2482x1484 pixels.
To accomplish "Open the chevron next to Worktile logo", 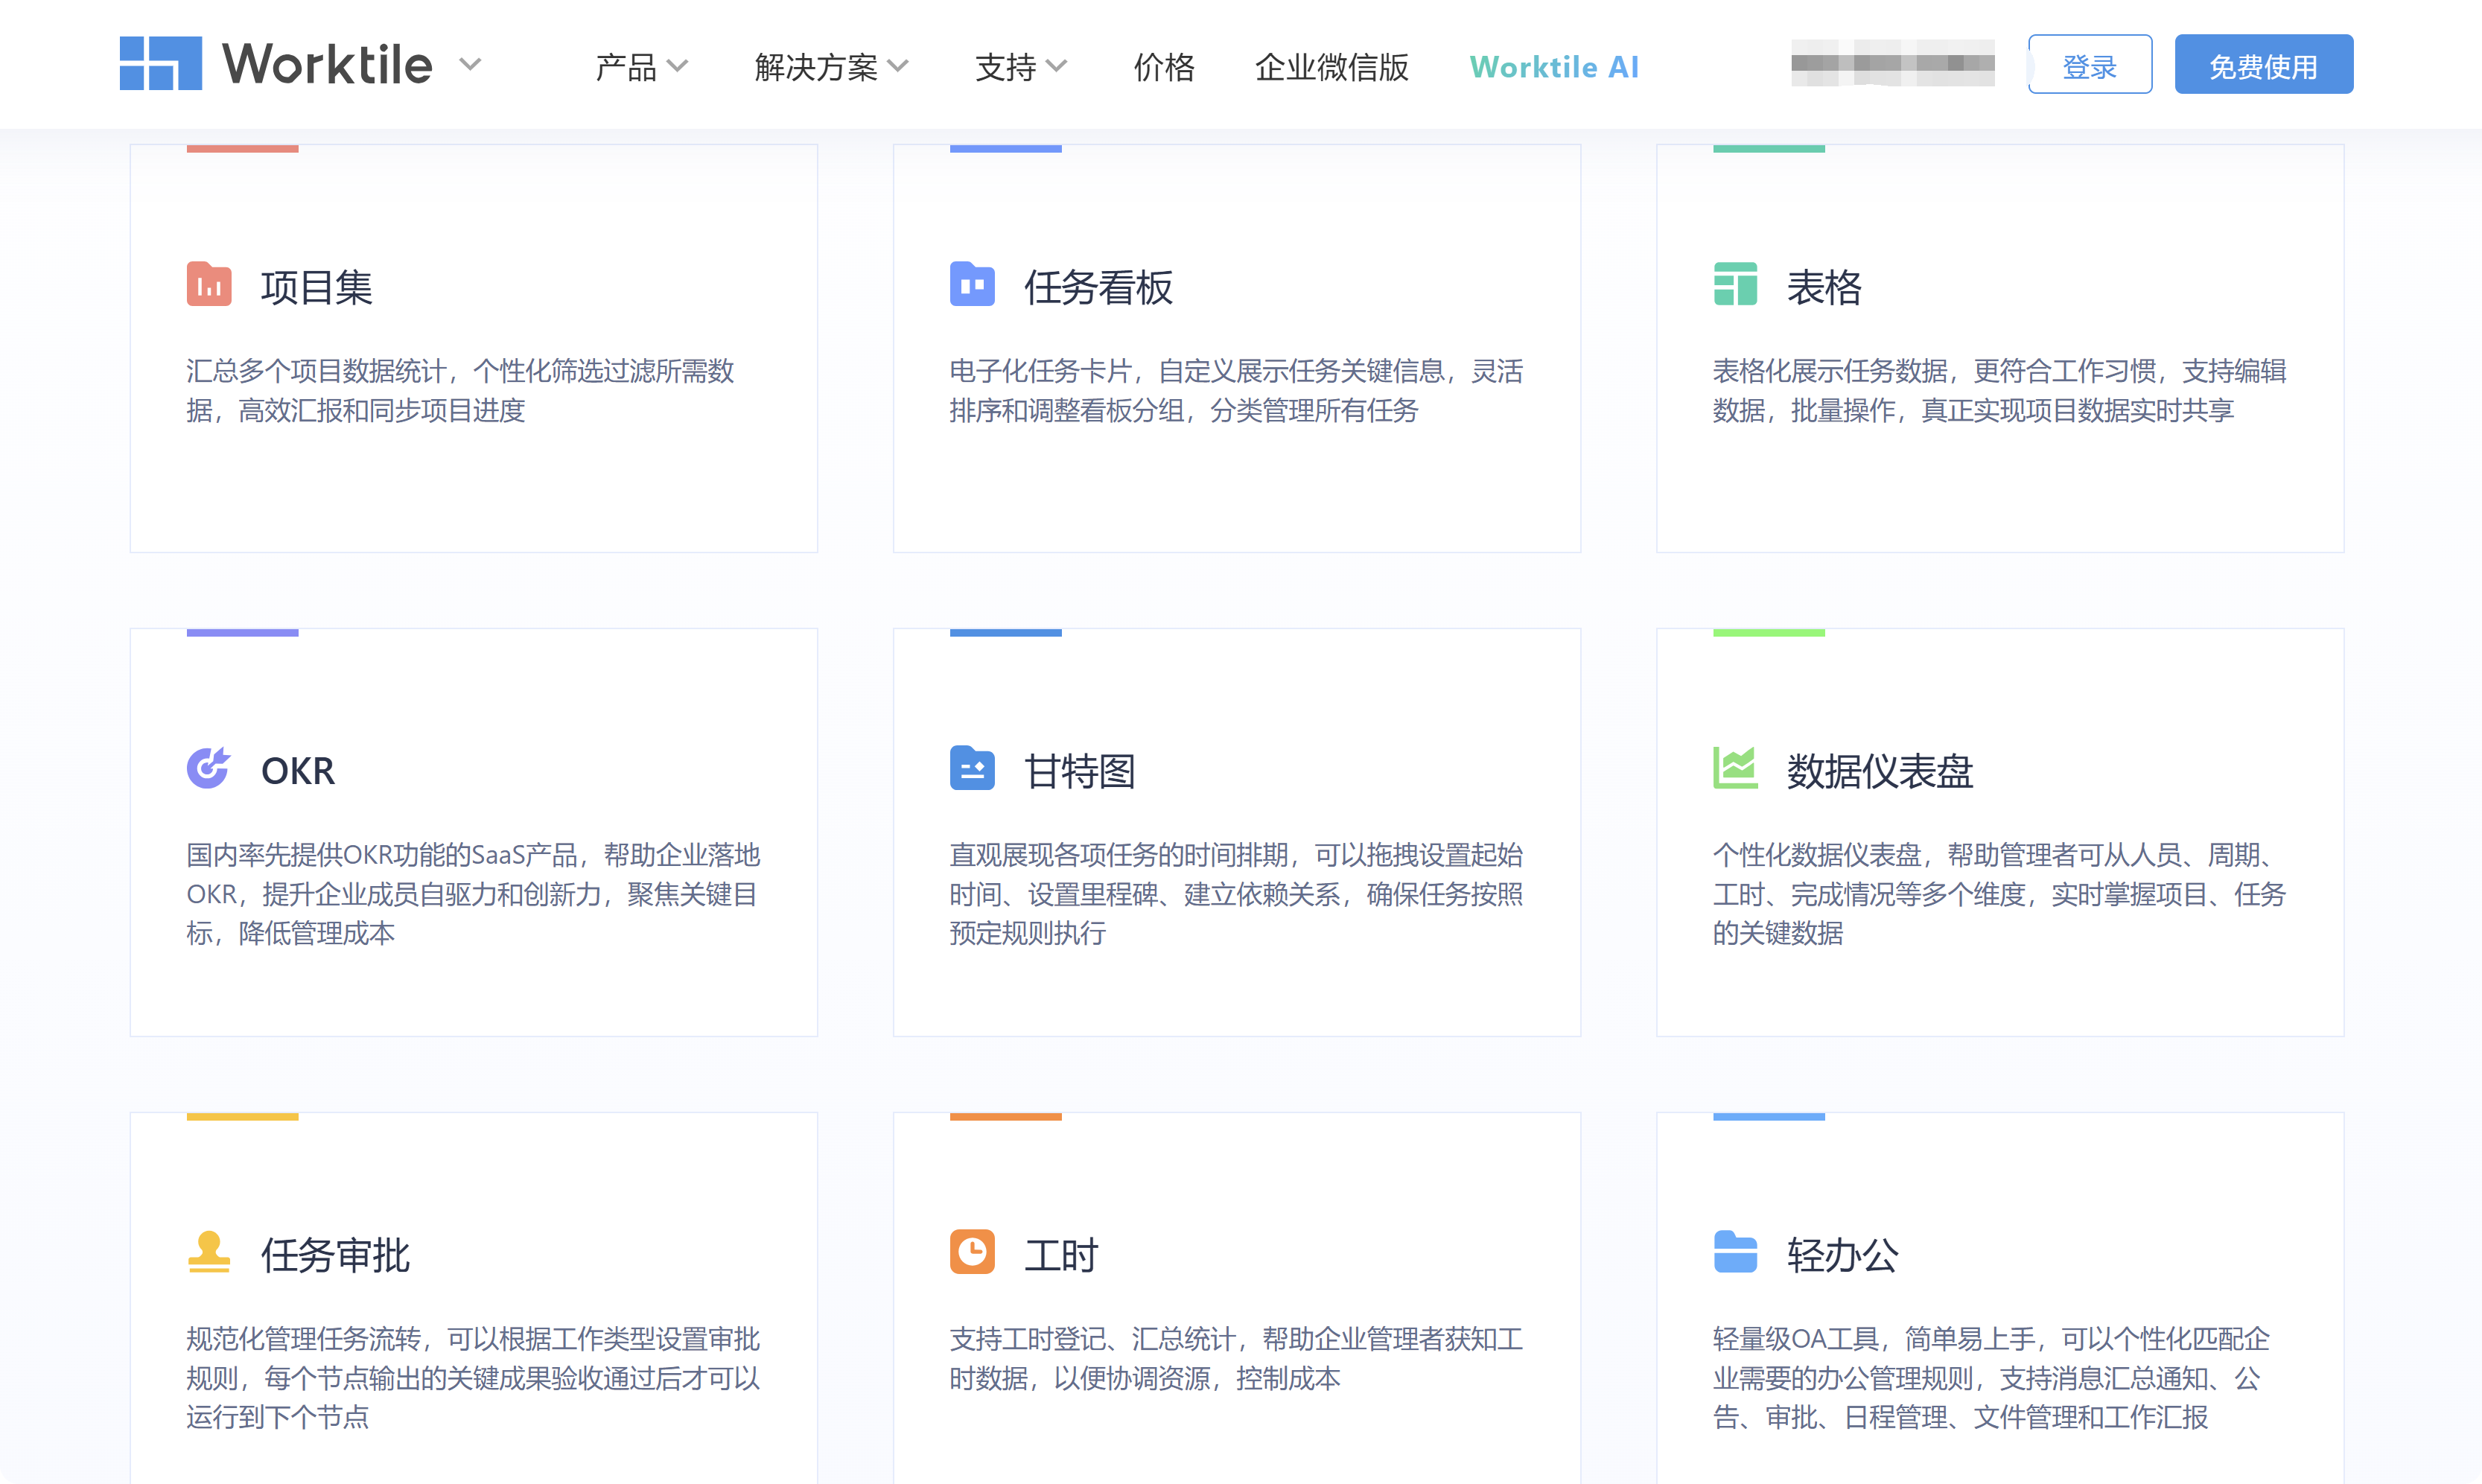I will pyautogui.click(x=470, y=65).
